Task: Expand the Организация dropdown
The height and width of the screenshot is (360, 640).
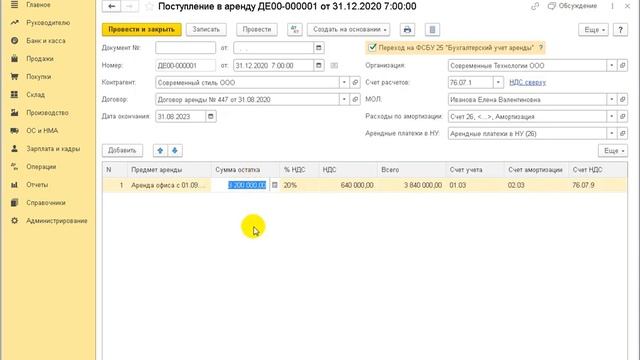Action: (611, 65)
